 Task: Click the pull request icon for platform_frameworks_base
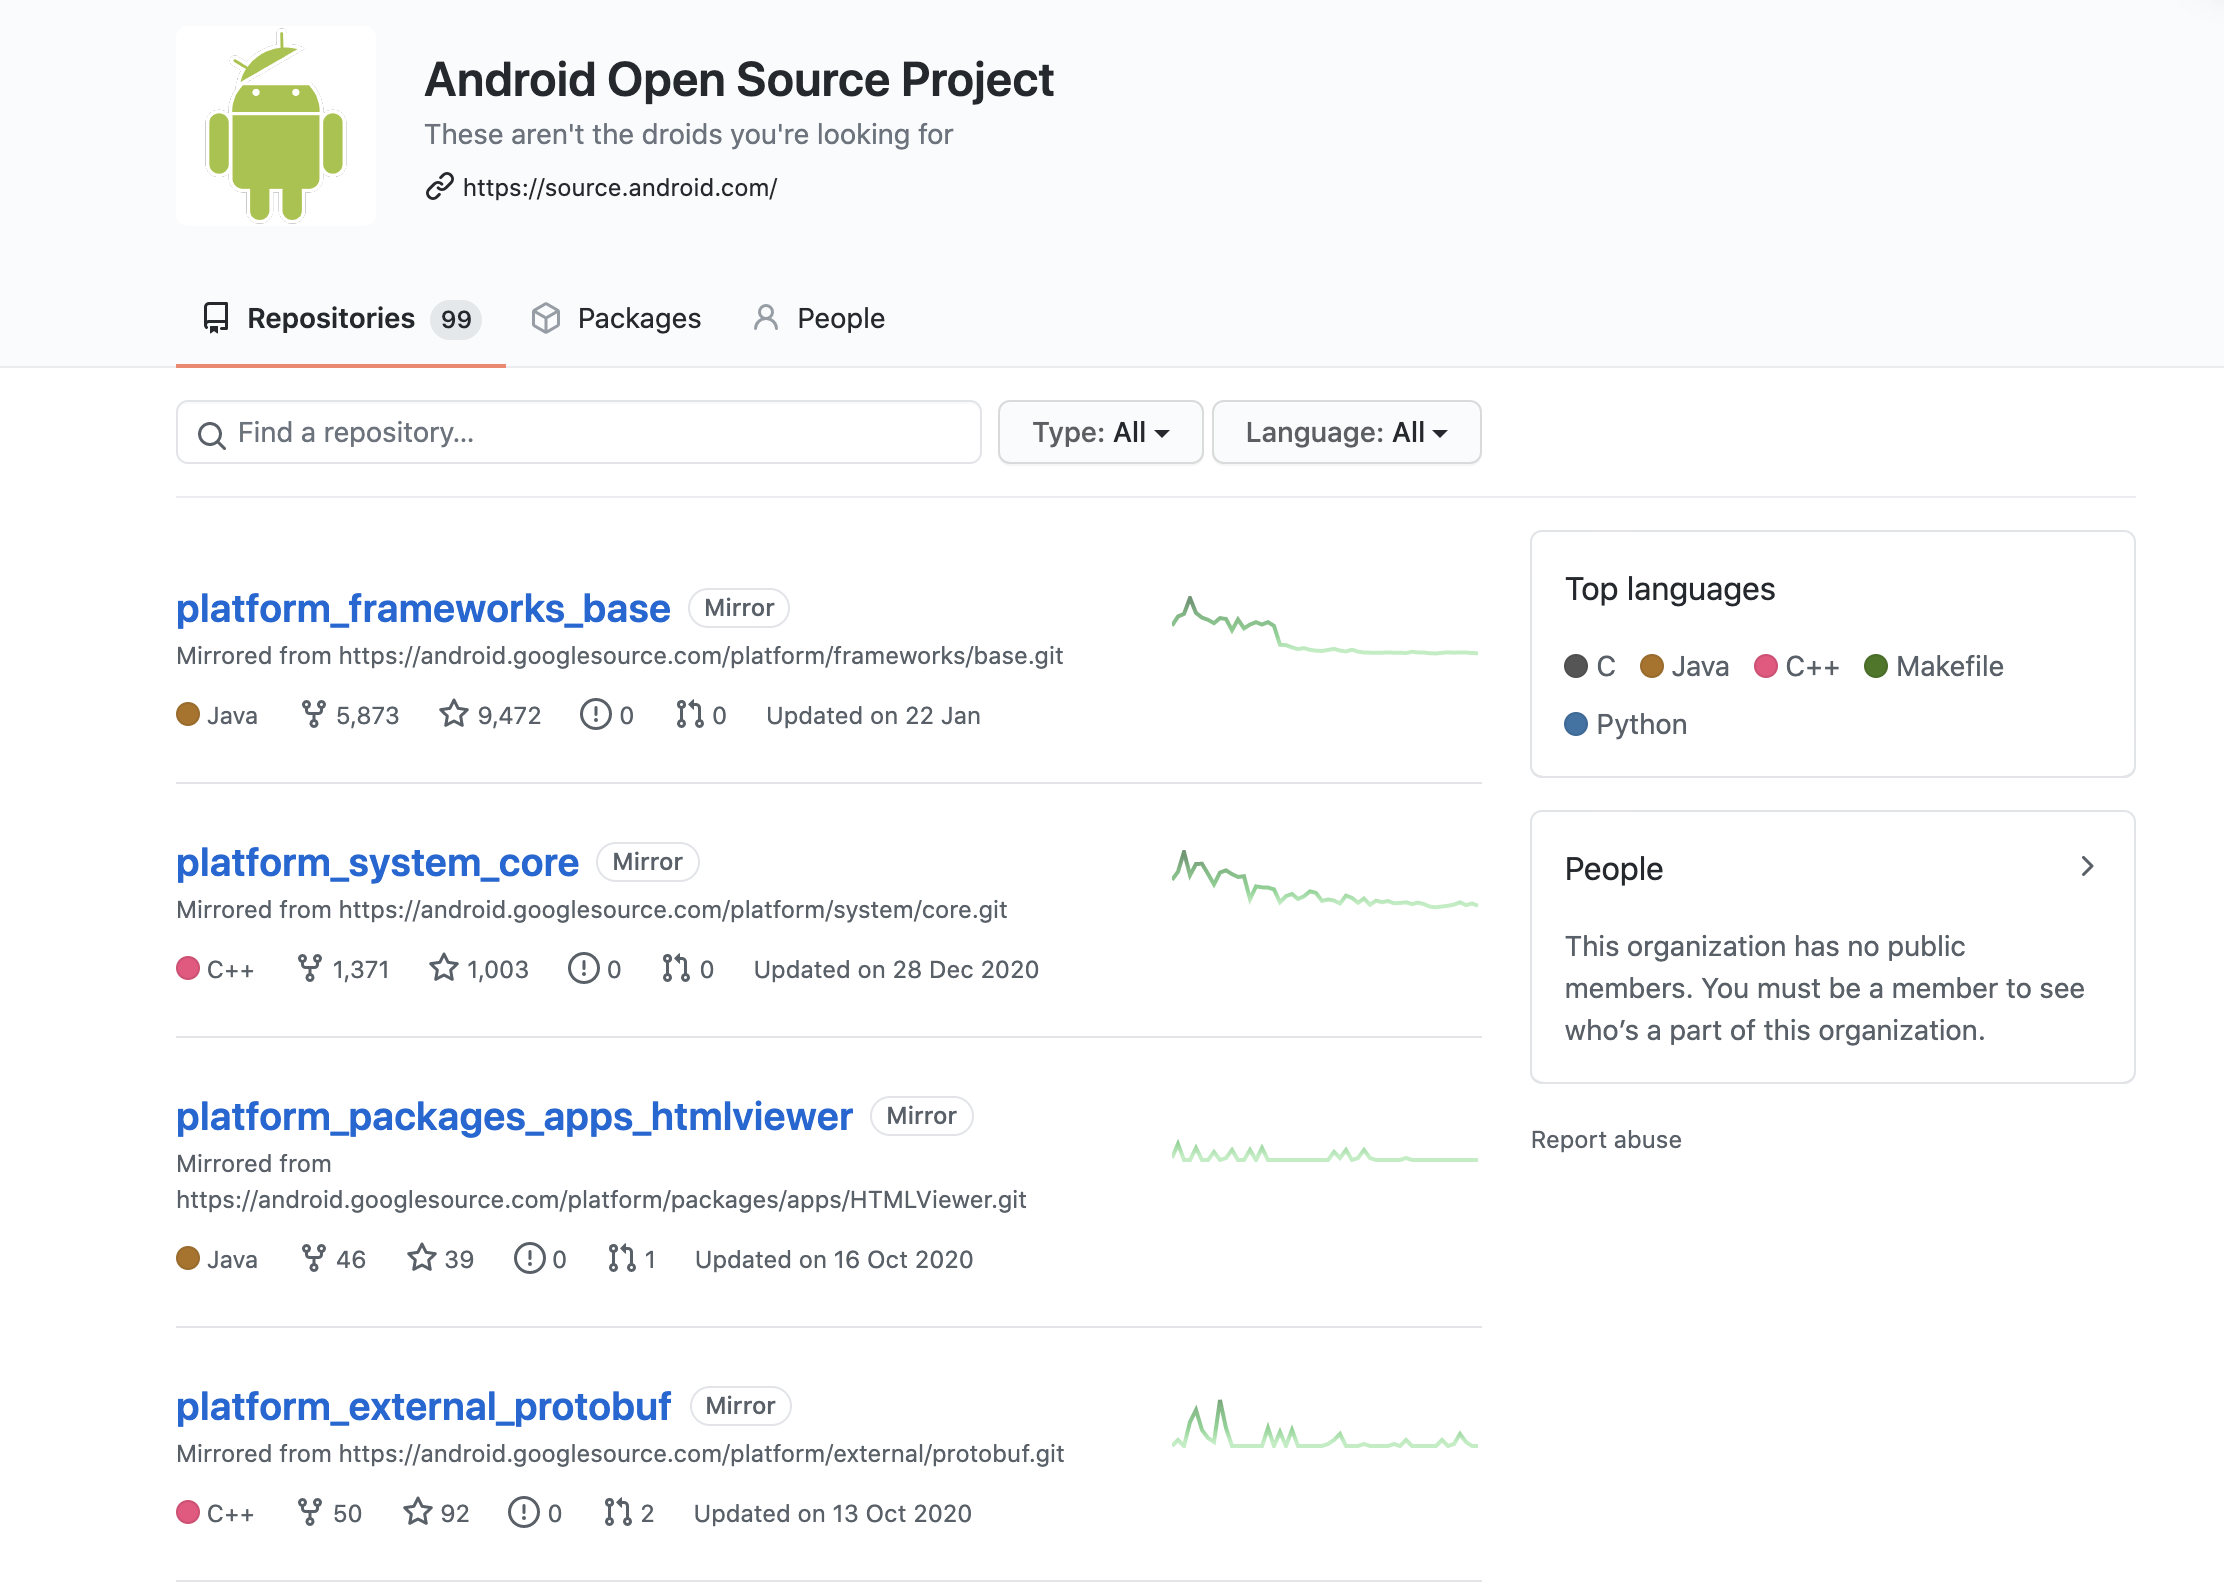coord(690,714)
